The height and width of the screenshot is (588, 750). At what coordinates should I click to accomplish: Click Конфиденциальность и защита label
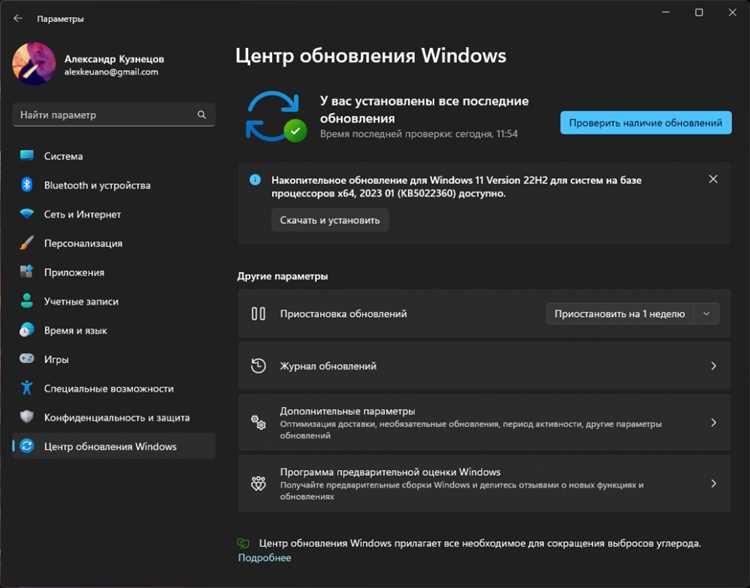tap(117, 418)
